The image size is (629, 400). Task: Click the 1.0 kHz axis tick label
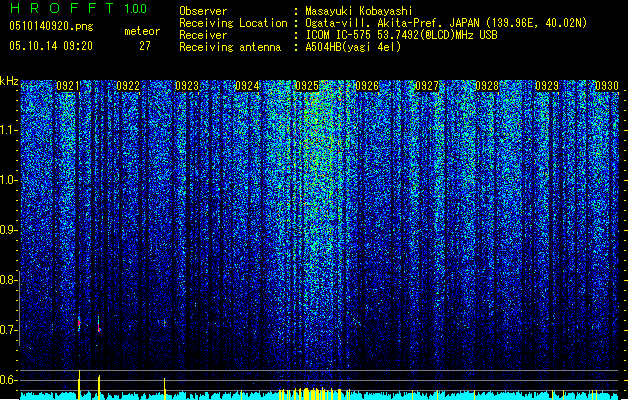(x=9, y=180)
